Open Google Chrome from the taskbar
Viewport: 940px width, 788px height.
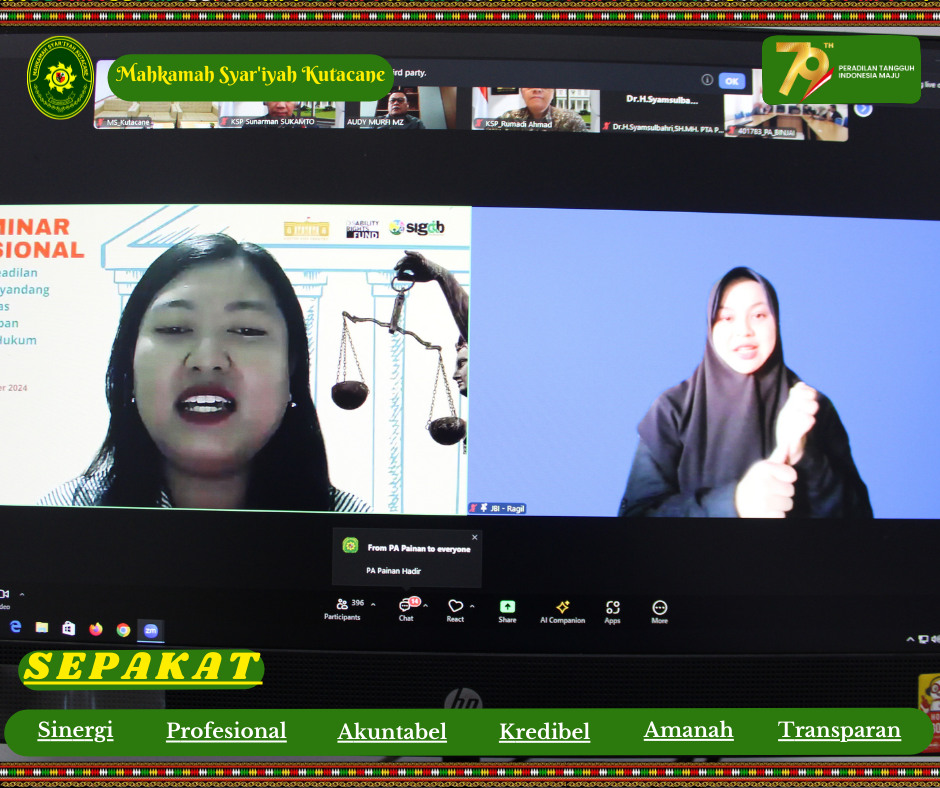coord(123,629)
